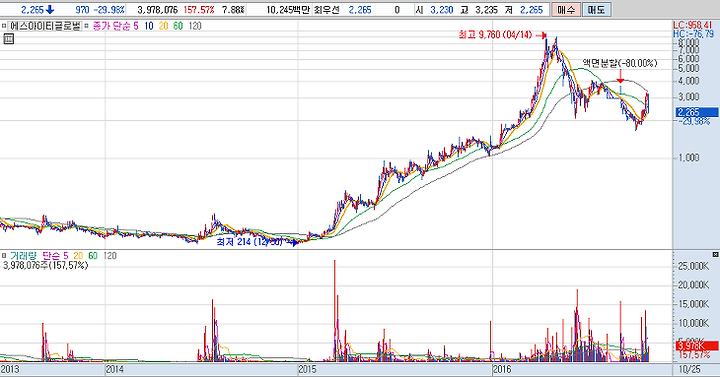Select the volume 120 average legend
The height and width of the screenshot is (377, 720).
tap(110, 256)
